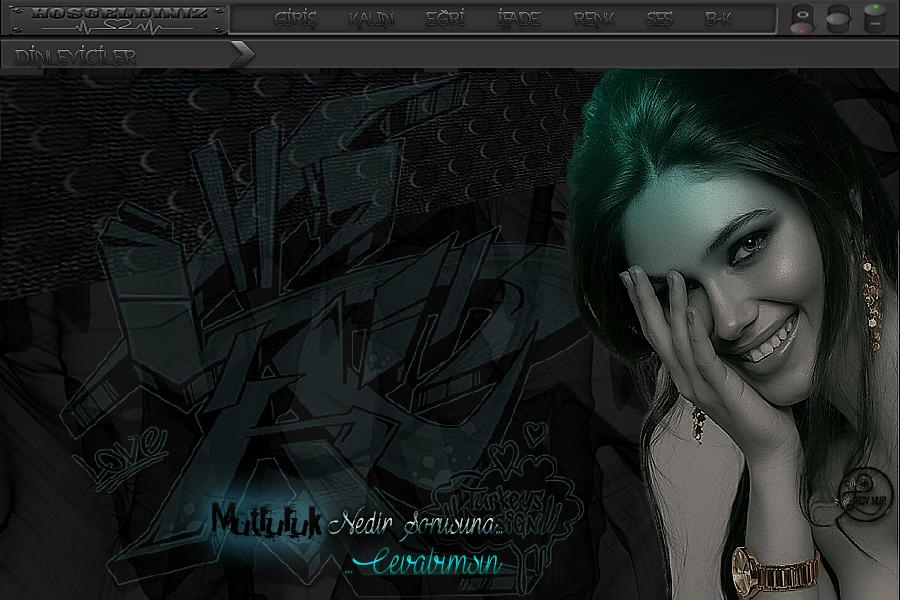Image resolution: width=900 pixels, height=600 pixels.
Task: Toggle EĞRİ italic text
Action: coord(444,19)
